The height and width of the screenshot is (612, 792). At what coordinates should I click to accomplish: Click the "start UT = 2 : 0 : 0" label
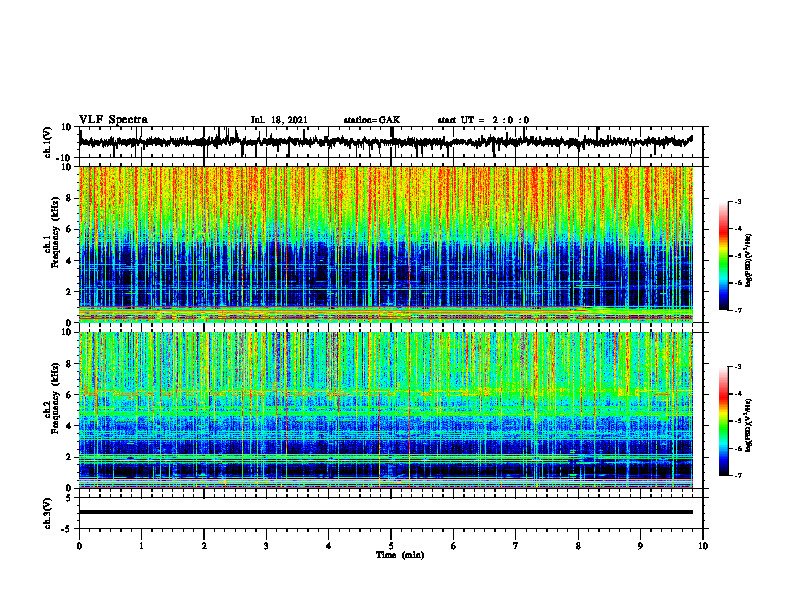483,120
